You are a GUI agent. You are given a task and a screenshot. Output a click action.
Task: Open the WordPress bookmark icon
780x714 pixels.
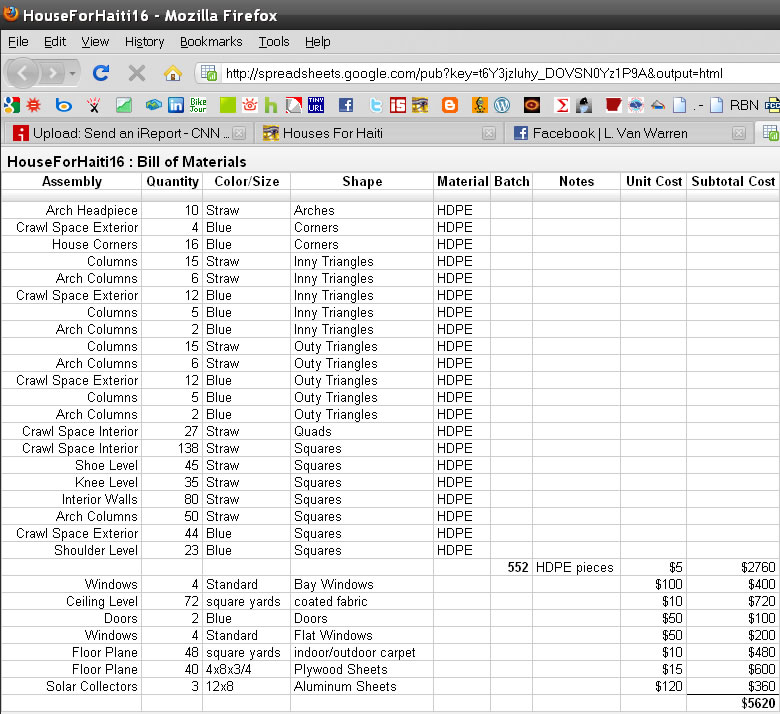point(502,105)
